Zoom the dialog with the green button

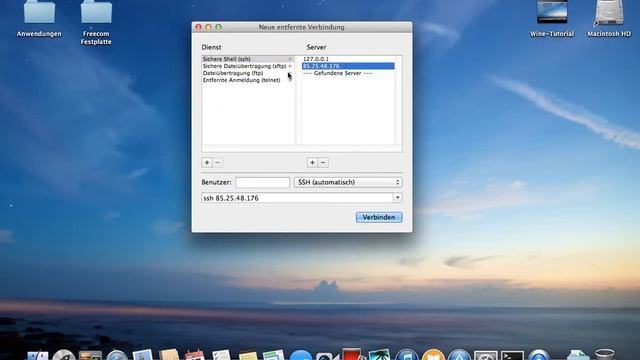tap(219, 27)
